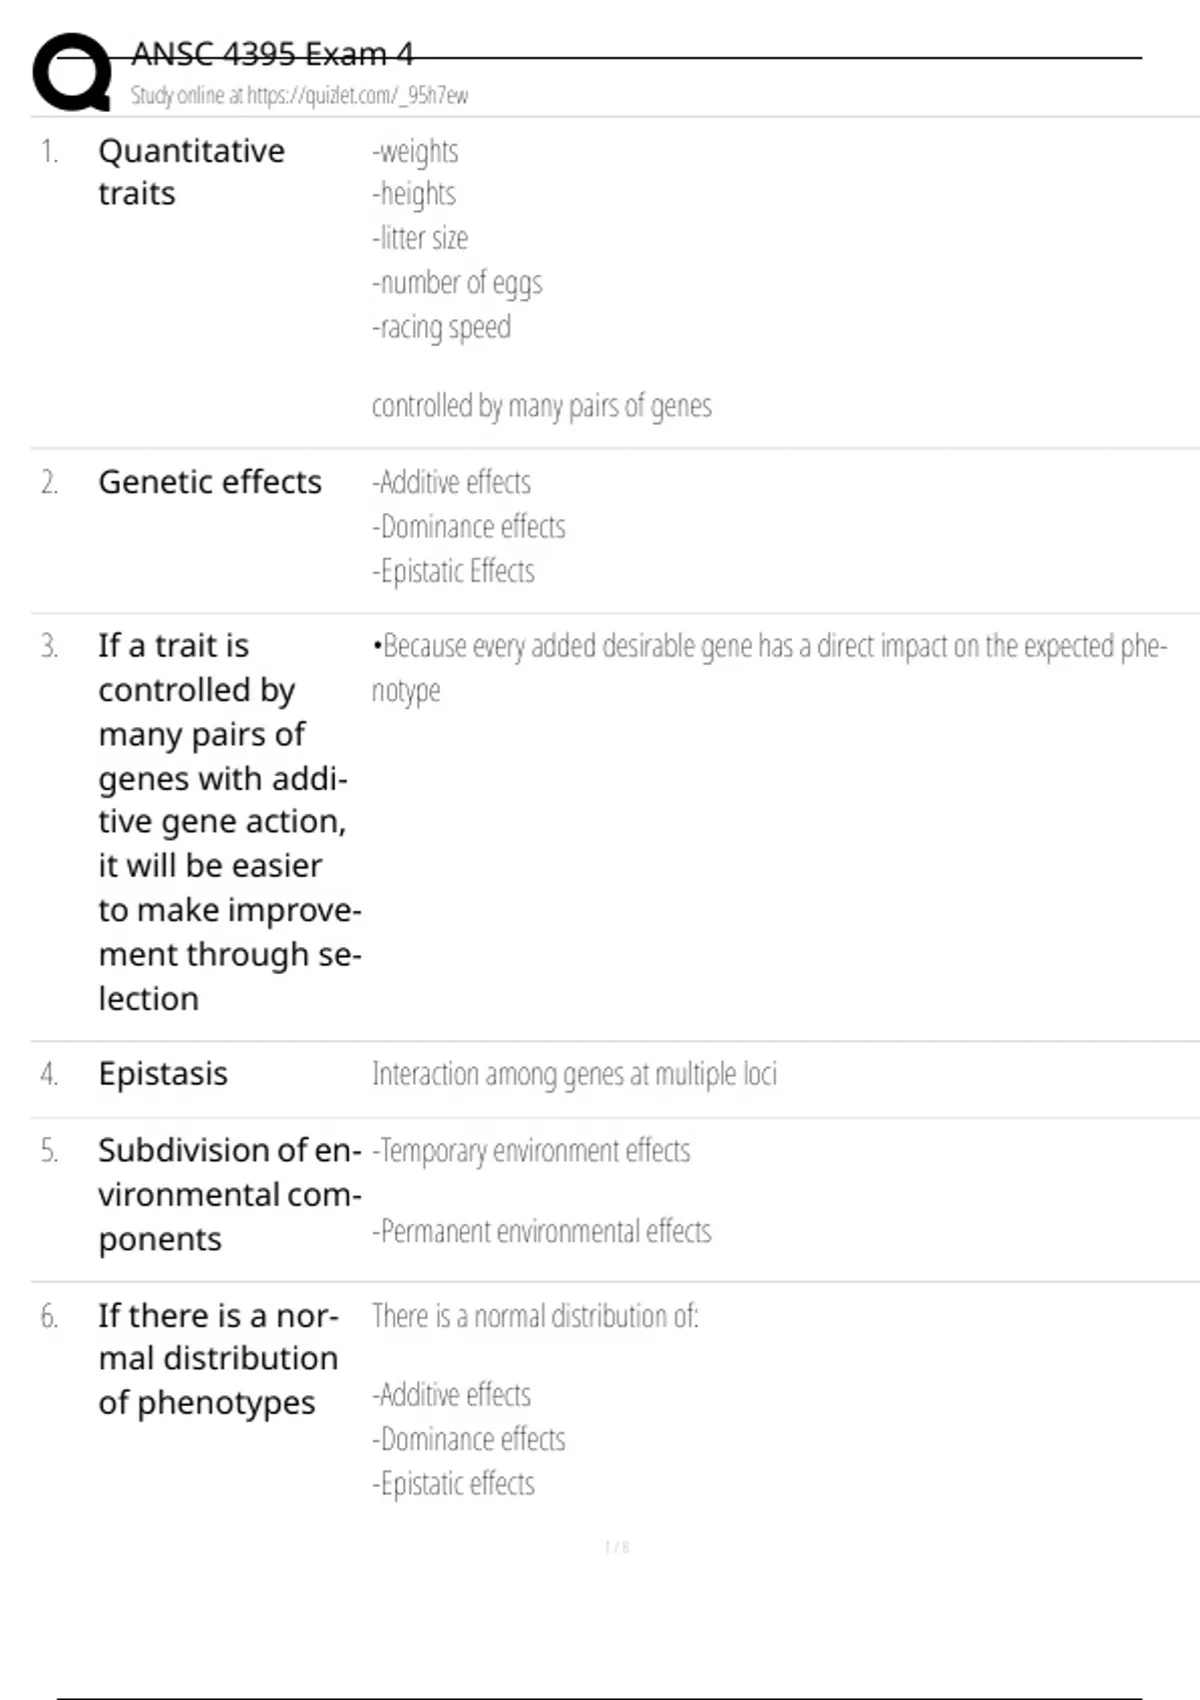The image size is (1200, 1700).
Task: Select the term Quantitative traits
Action: tap(191, 172)
